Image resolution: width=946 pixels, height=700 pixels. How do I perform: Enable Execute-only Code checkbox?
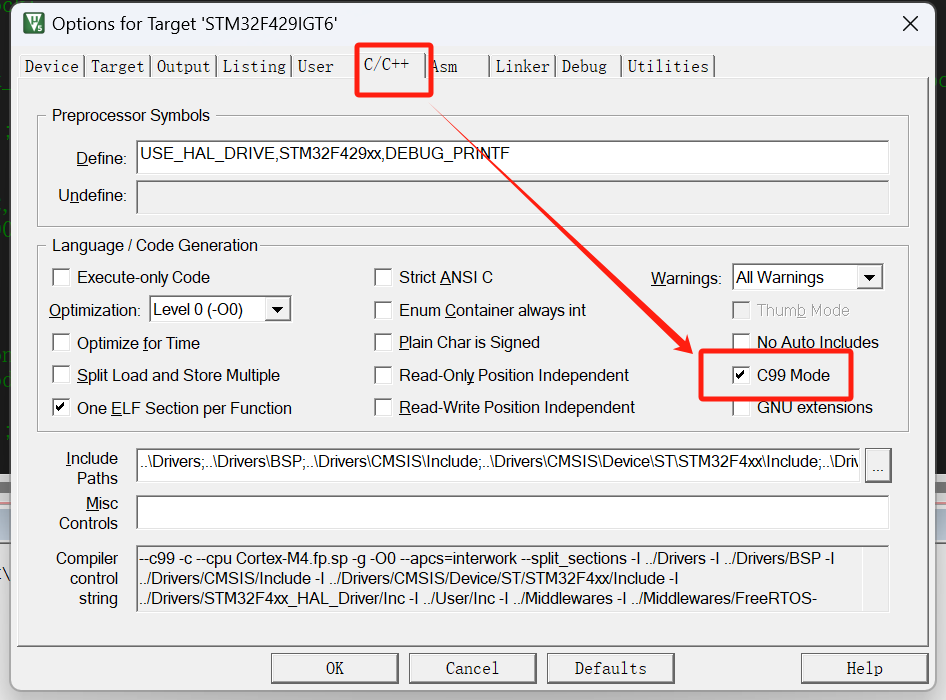(x=62, y=278)
